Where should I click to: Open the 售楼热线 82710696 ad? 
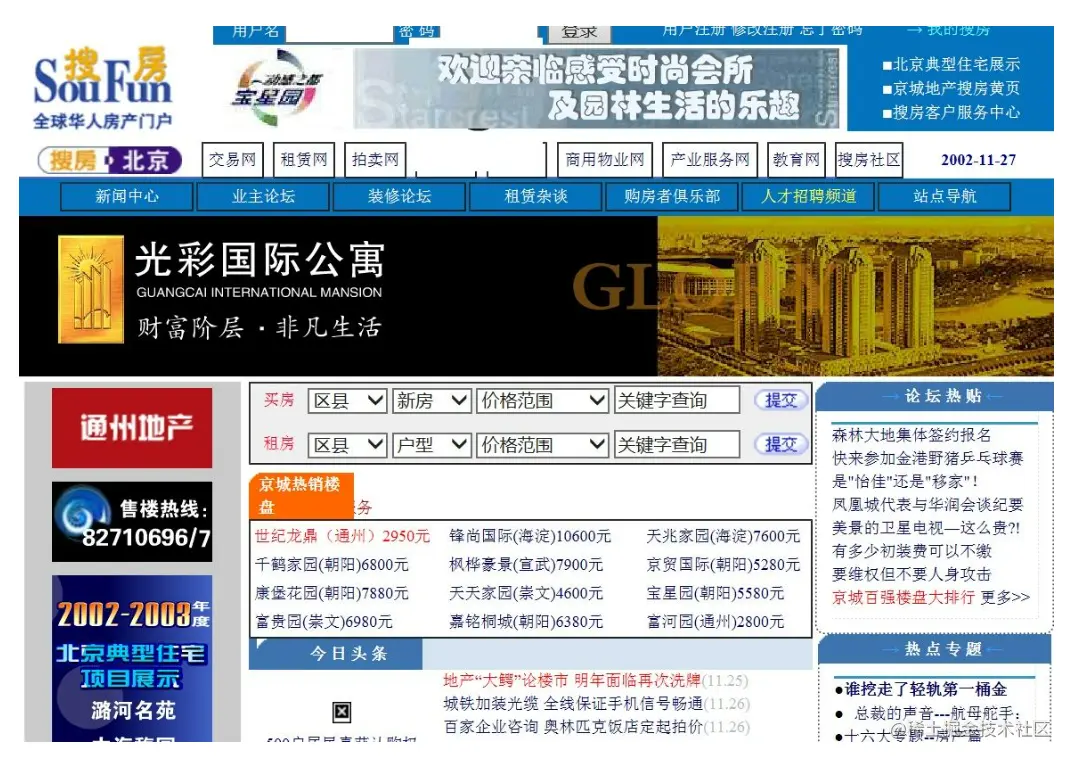[132, 522]
